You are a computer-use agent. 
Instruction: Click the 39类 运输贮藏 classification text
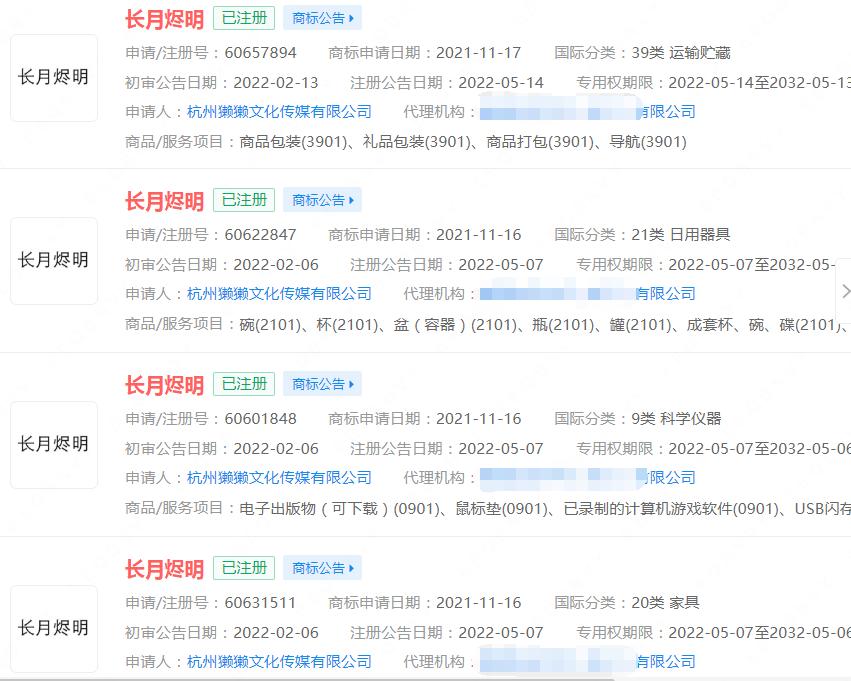coord(681,53)
